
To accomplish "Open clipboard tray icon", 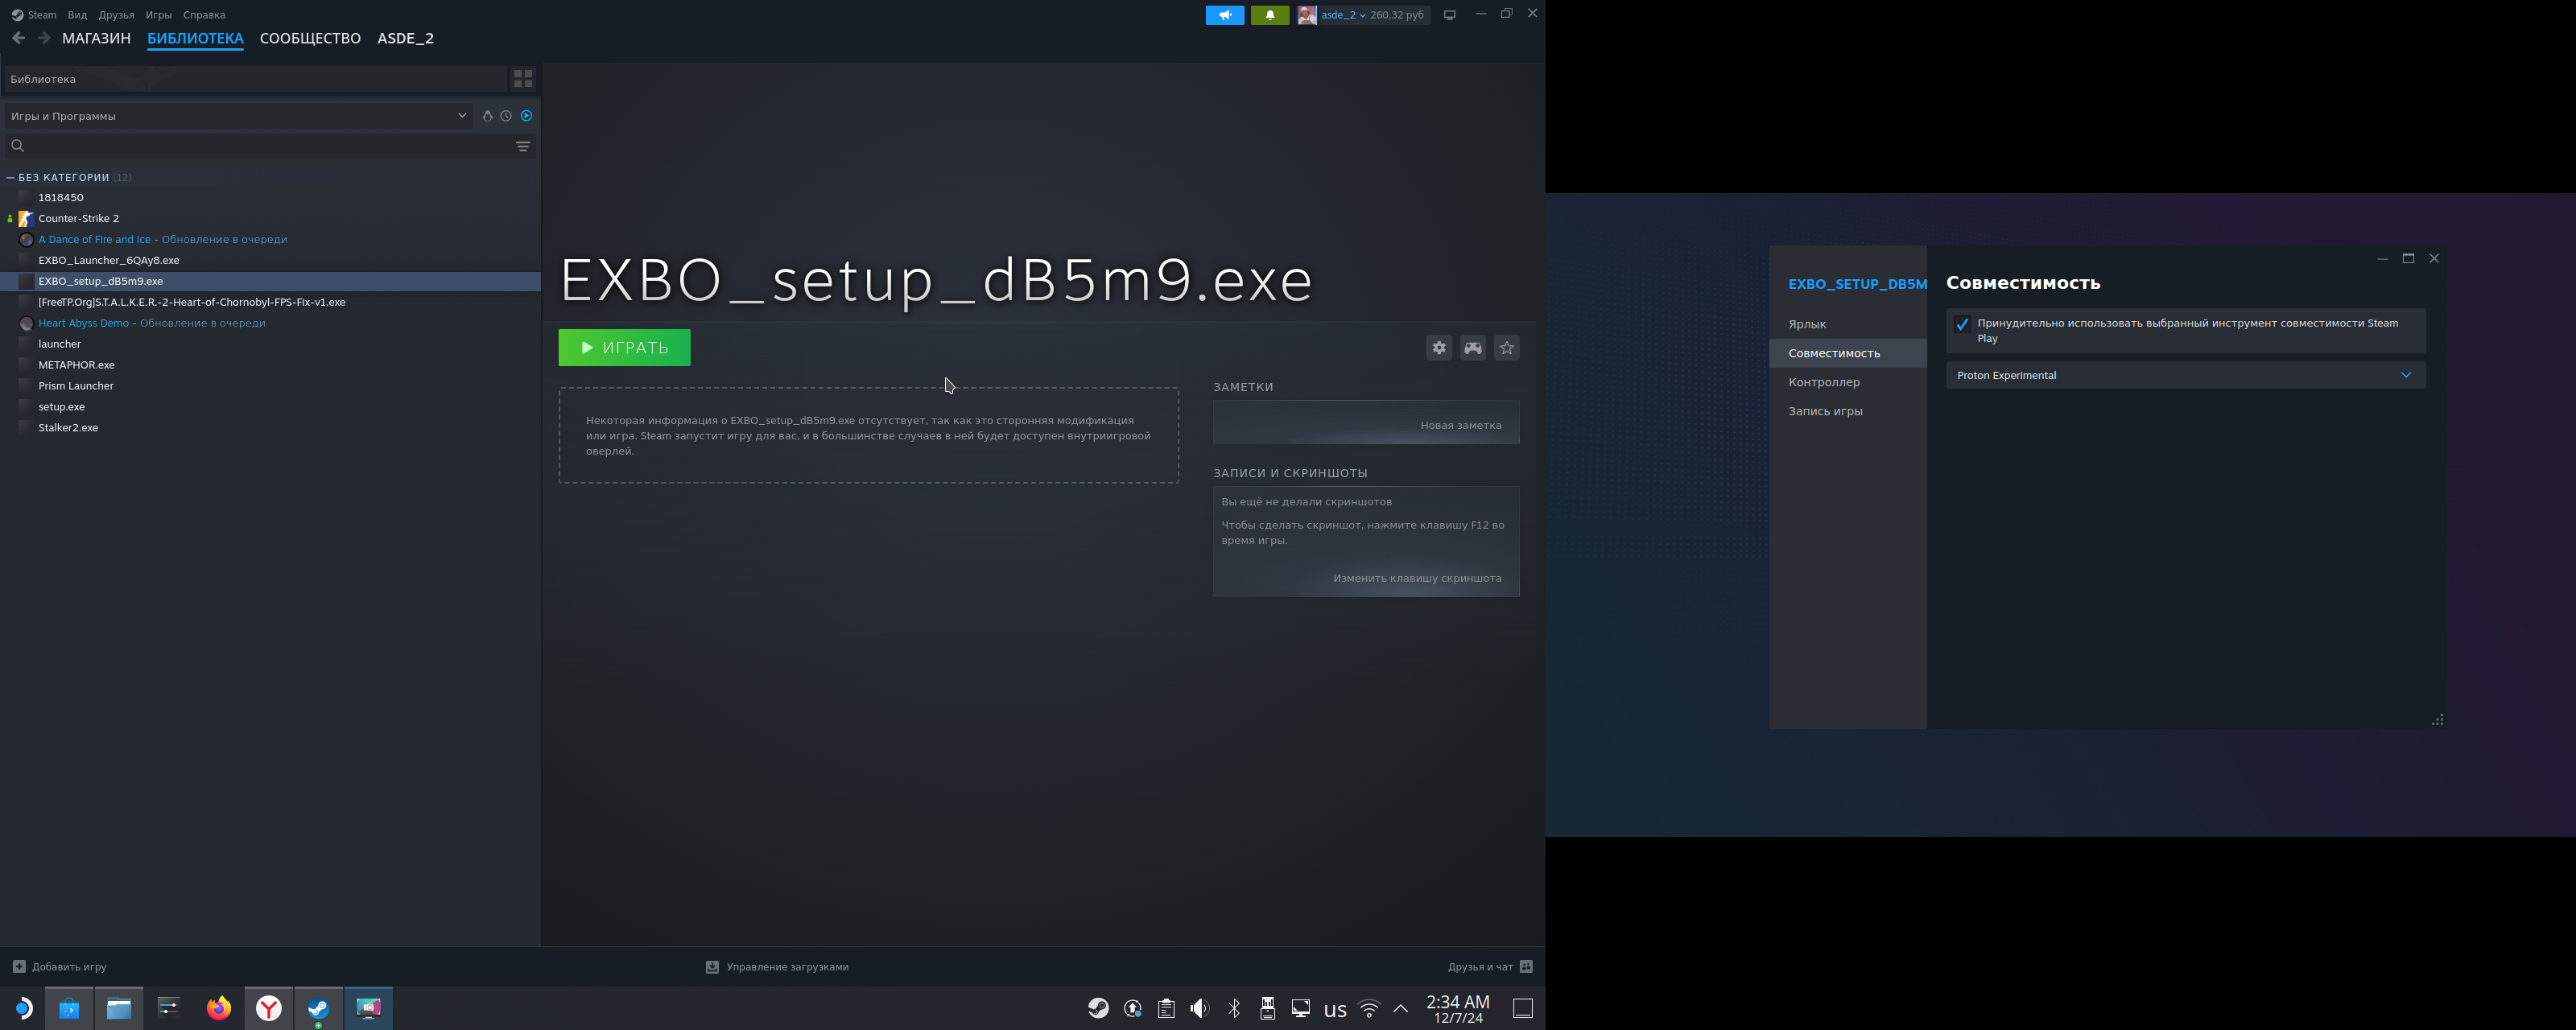I will pos(1166,1008).
